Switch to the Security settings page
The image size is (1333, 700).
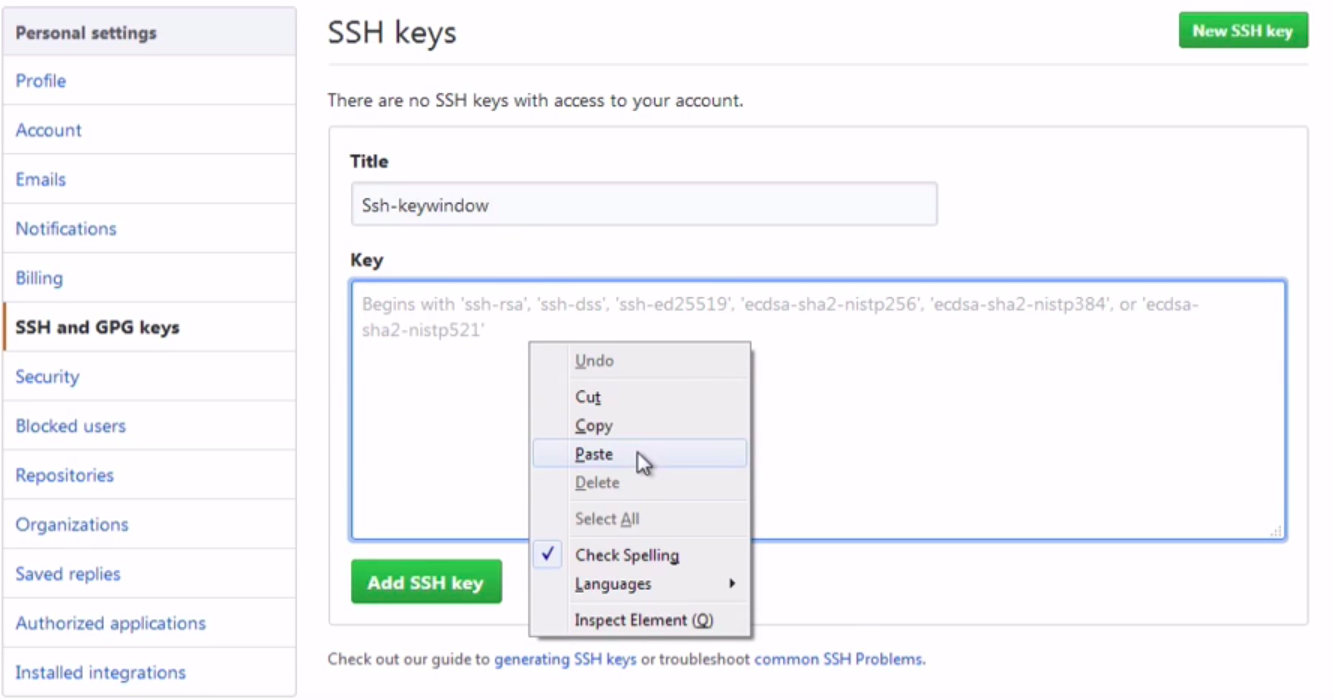(47, 377)
